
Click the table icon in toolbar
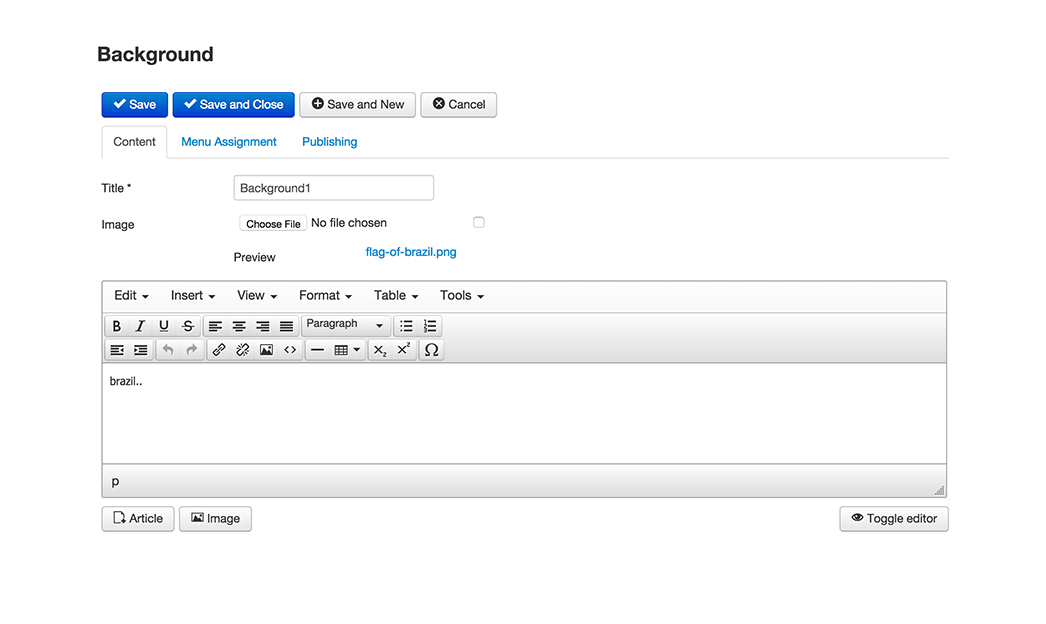(341, 350)
